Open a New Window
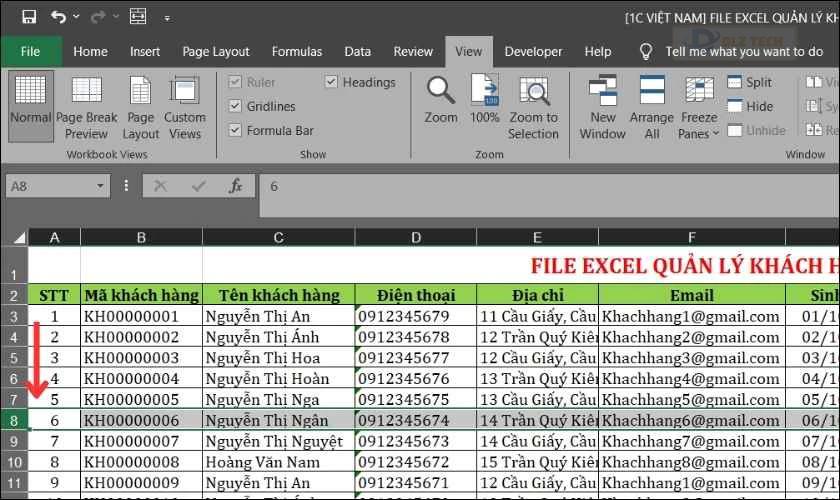The image size is (840, 500). pos(603,108)
